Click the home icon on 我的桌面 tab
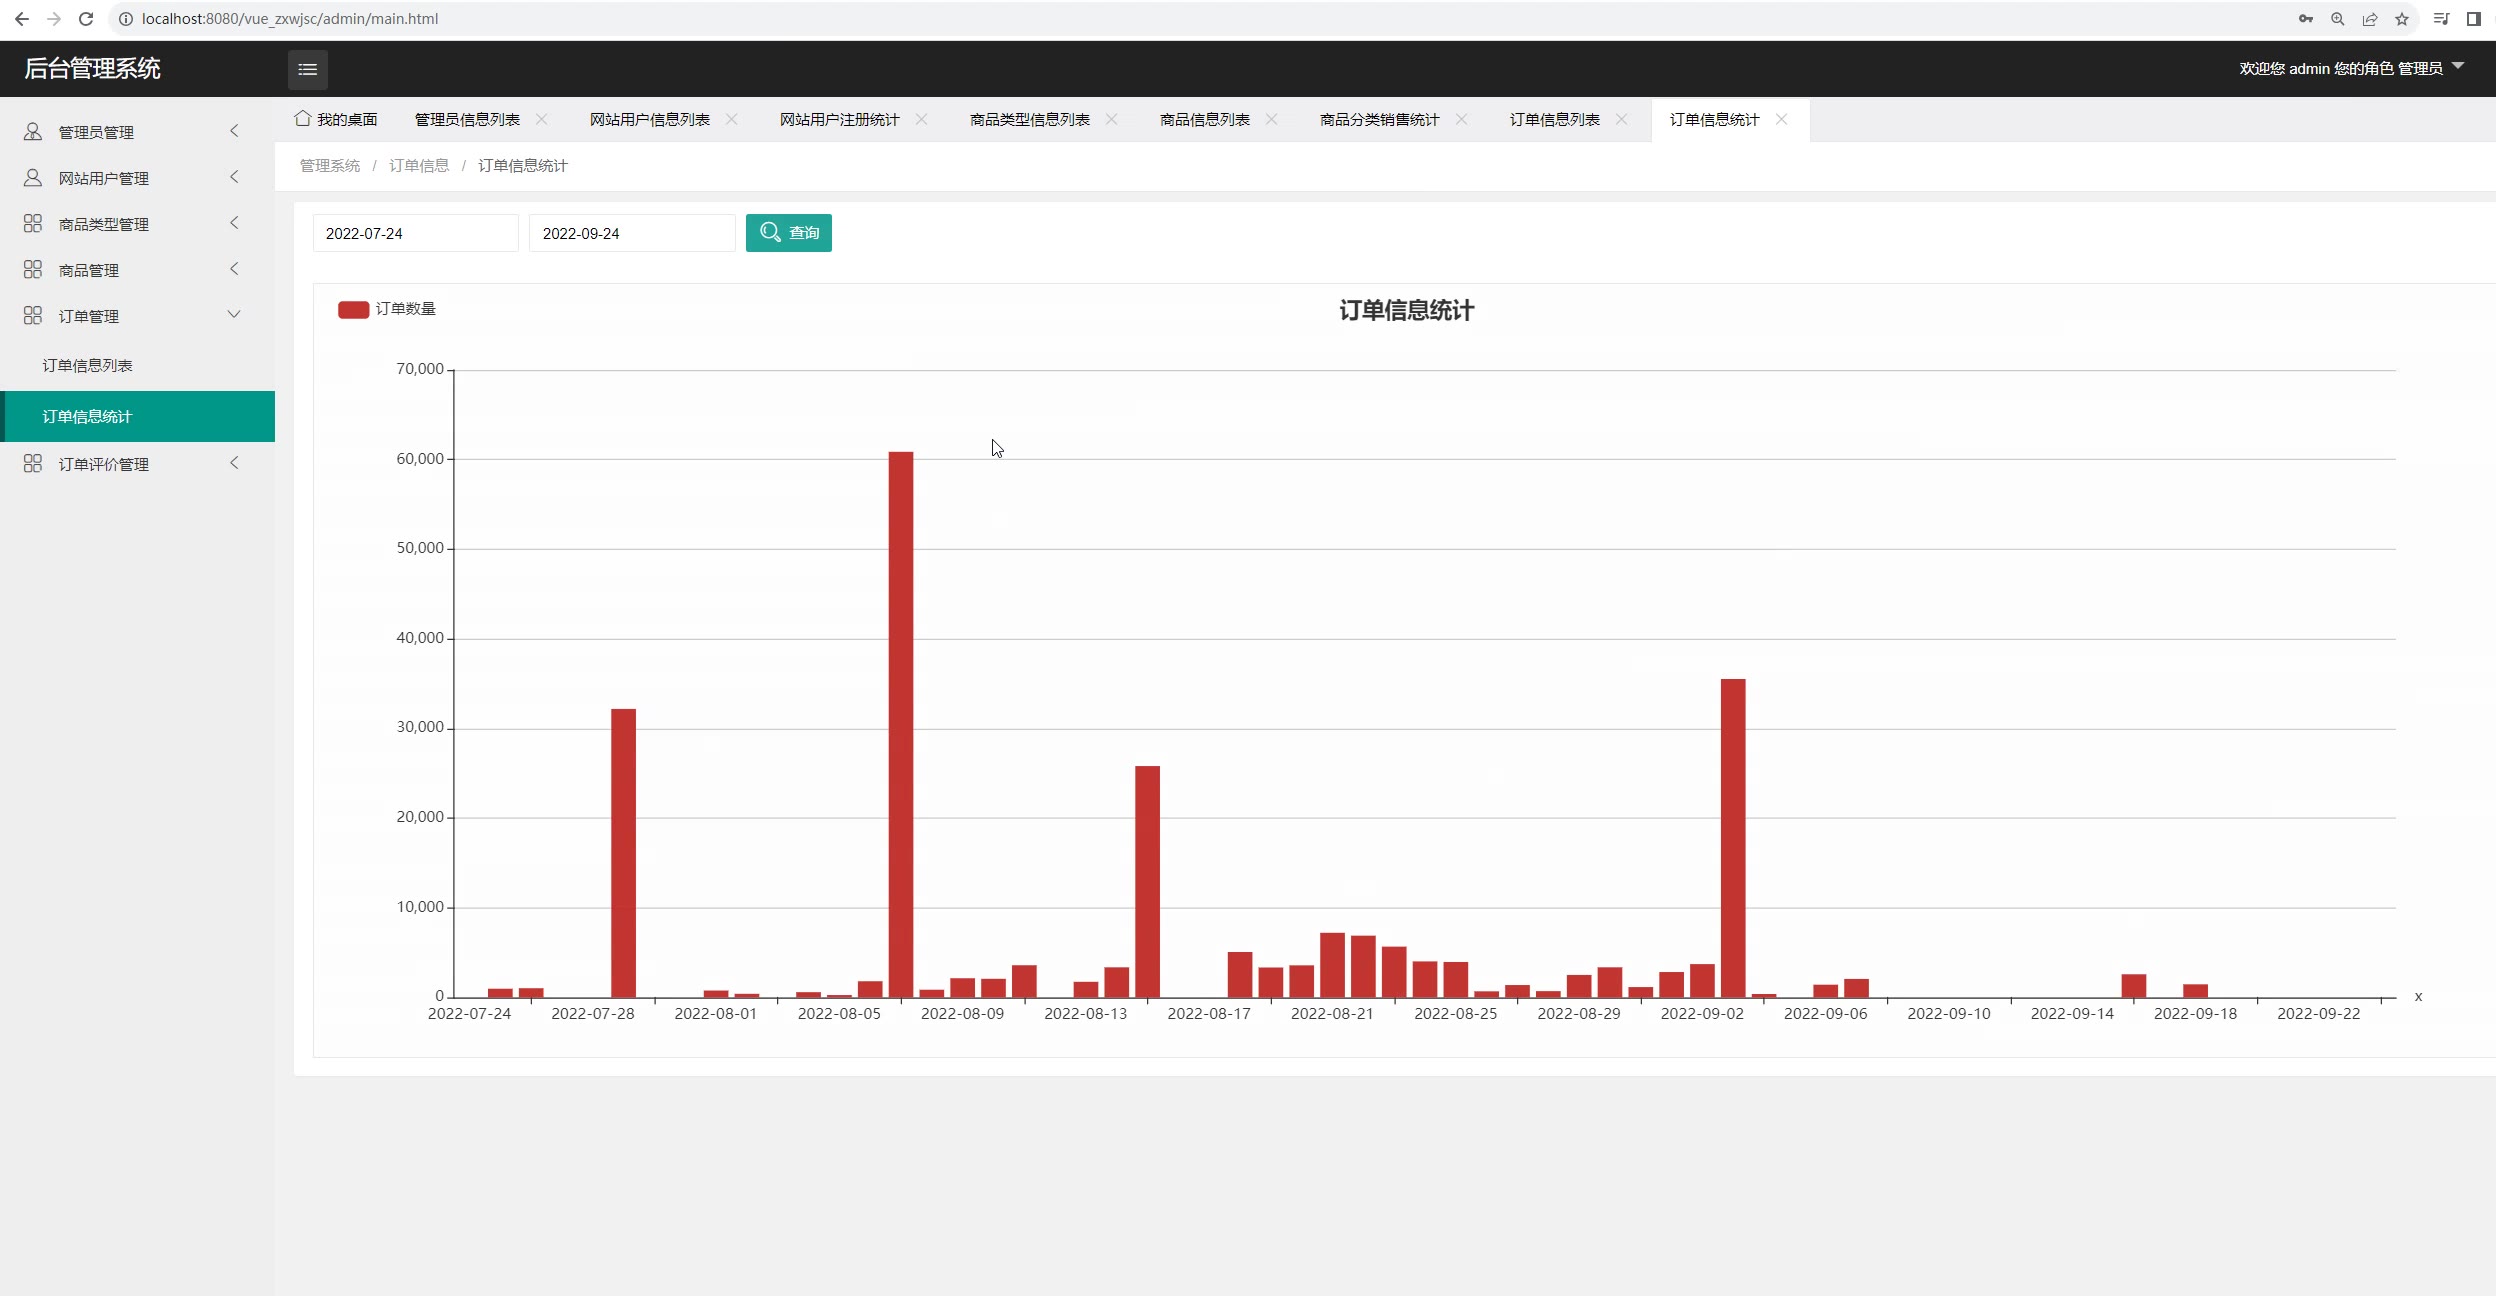This screenshot has height=1296, width=2496. point(302,119)
